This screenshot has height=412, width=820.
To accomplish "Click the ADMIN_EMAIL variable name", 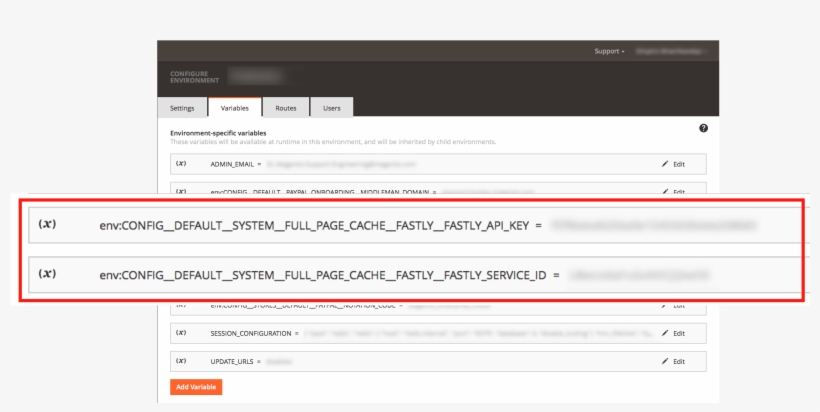I will pos(232,164).
